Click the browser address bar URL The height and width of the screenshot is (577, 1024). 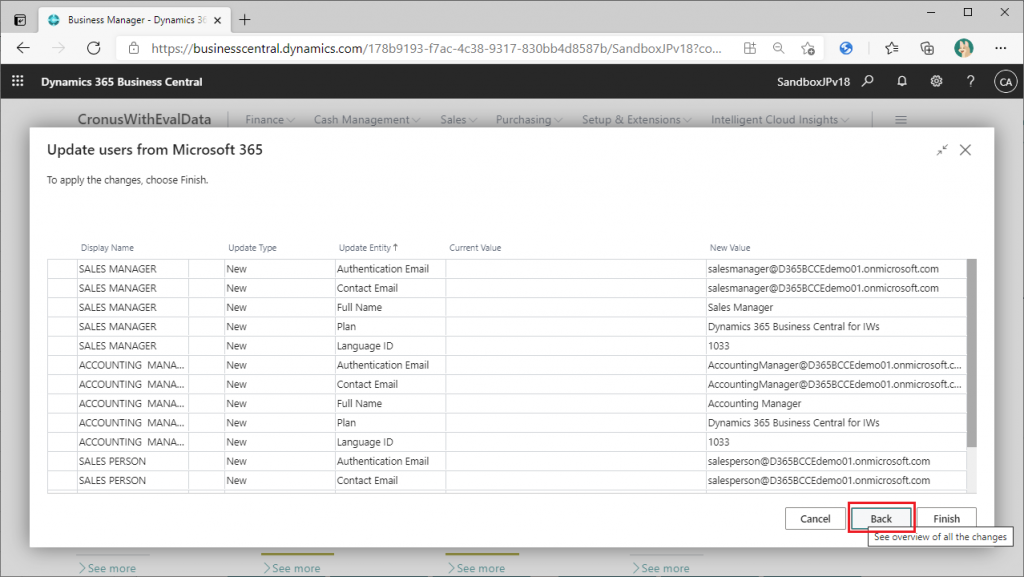436,48
